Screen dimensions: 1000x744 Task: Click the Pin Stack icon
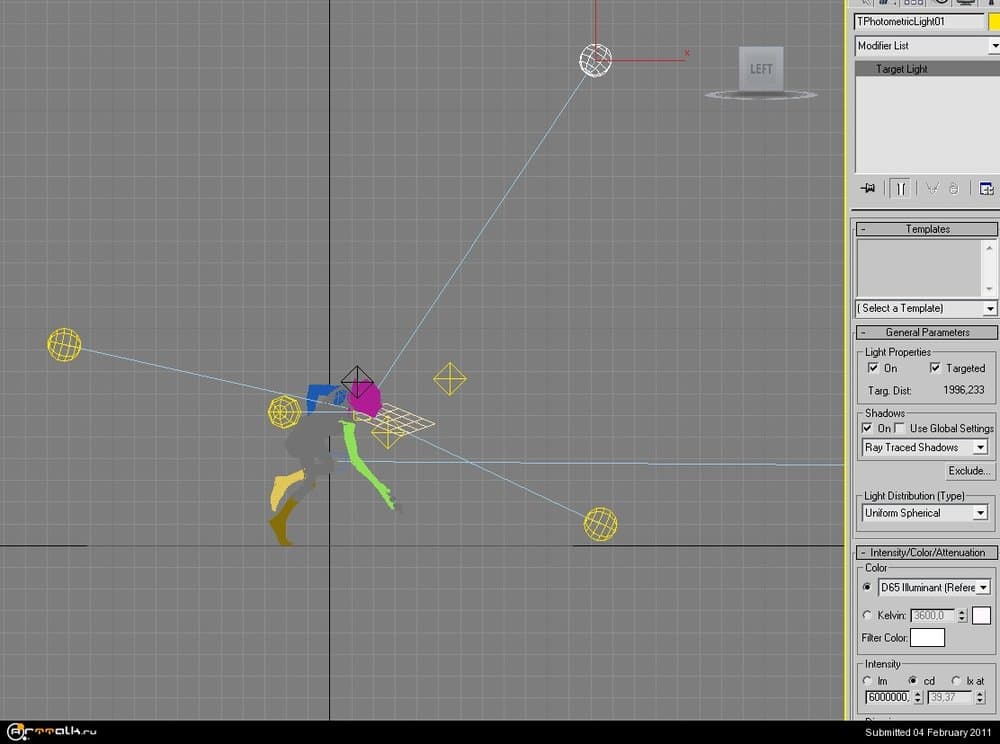coord(868,188)
